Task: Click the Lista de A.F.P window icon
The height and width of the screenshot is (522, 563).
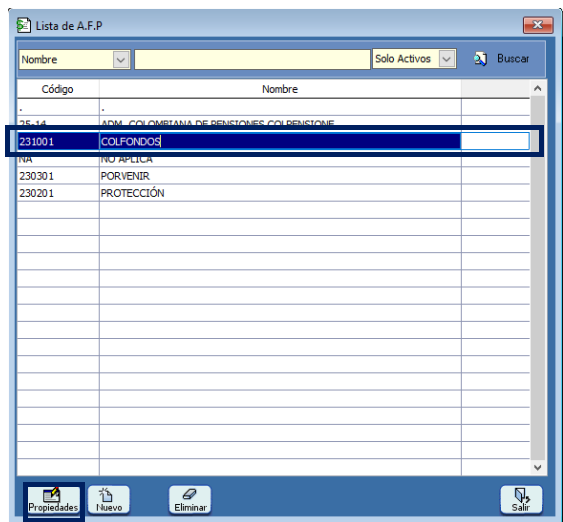Action: 24,25
